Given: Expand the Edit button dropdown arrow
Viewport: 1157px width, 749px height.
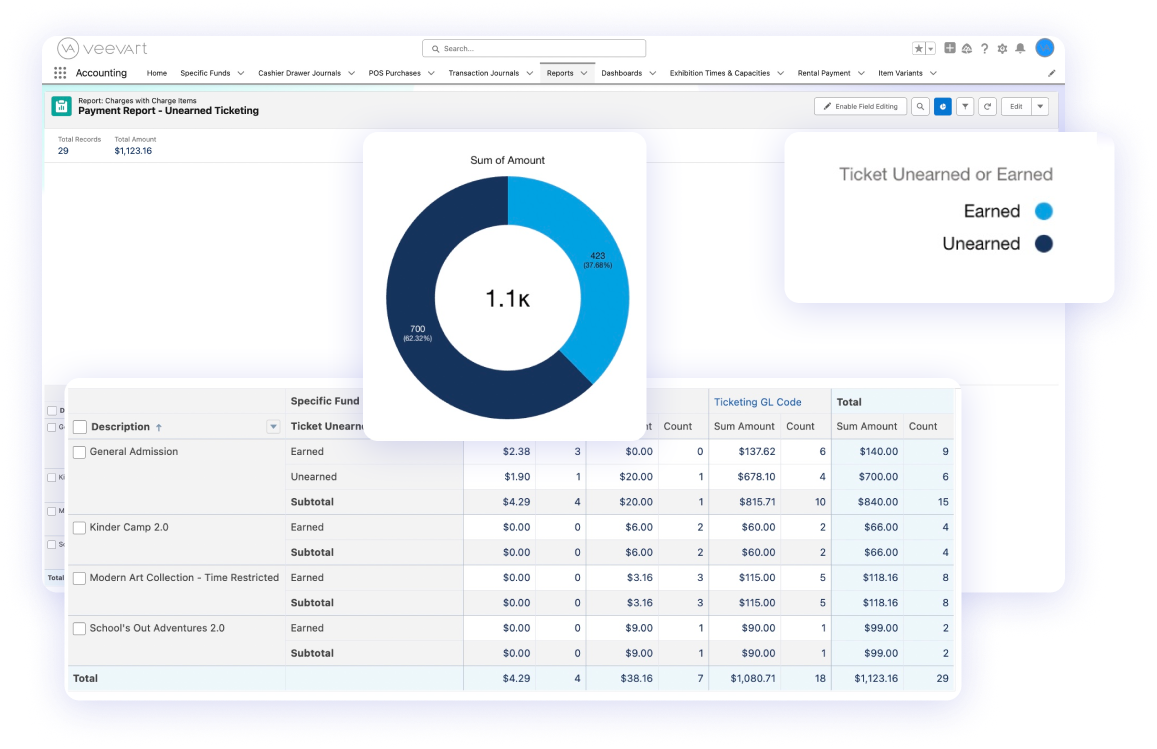Looking at the screenshot, I should [1039, 106].
